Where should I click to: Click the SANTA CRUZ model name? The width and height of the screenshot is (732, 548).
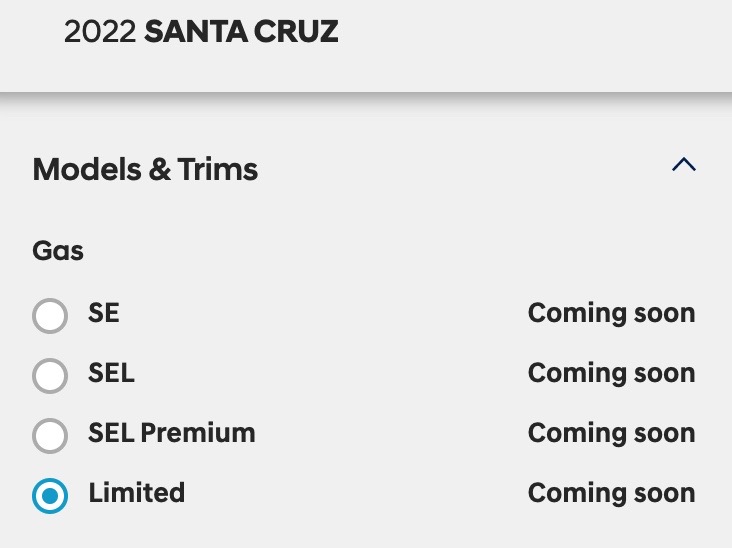pyautogui.click(x=241, y=32)
